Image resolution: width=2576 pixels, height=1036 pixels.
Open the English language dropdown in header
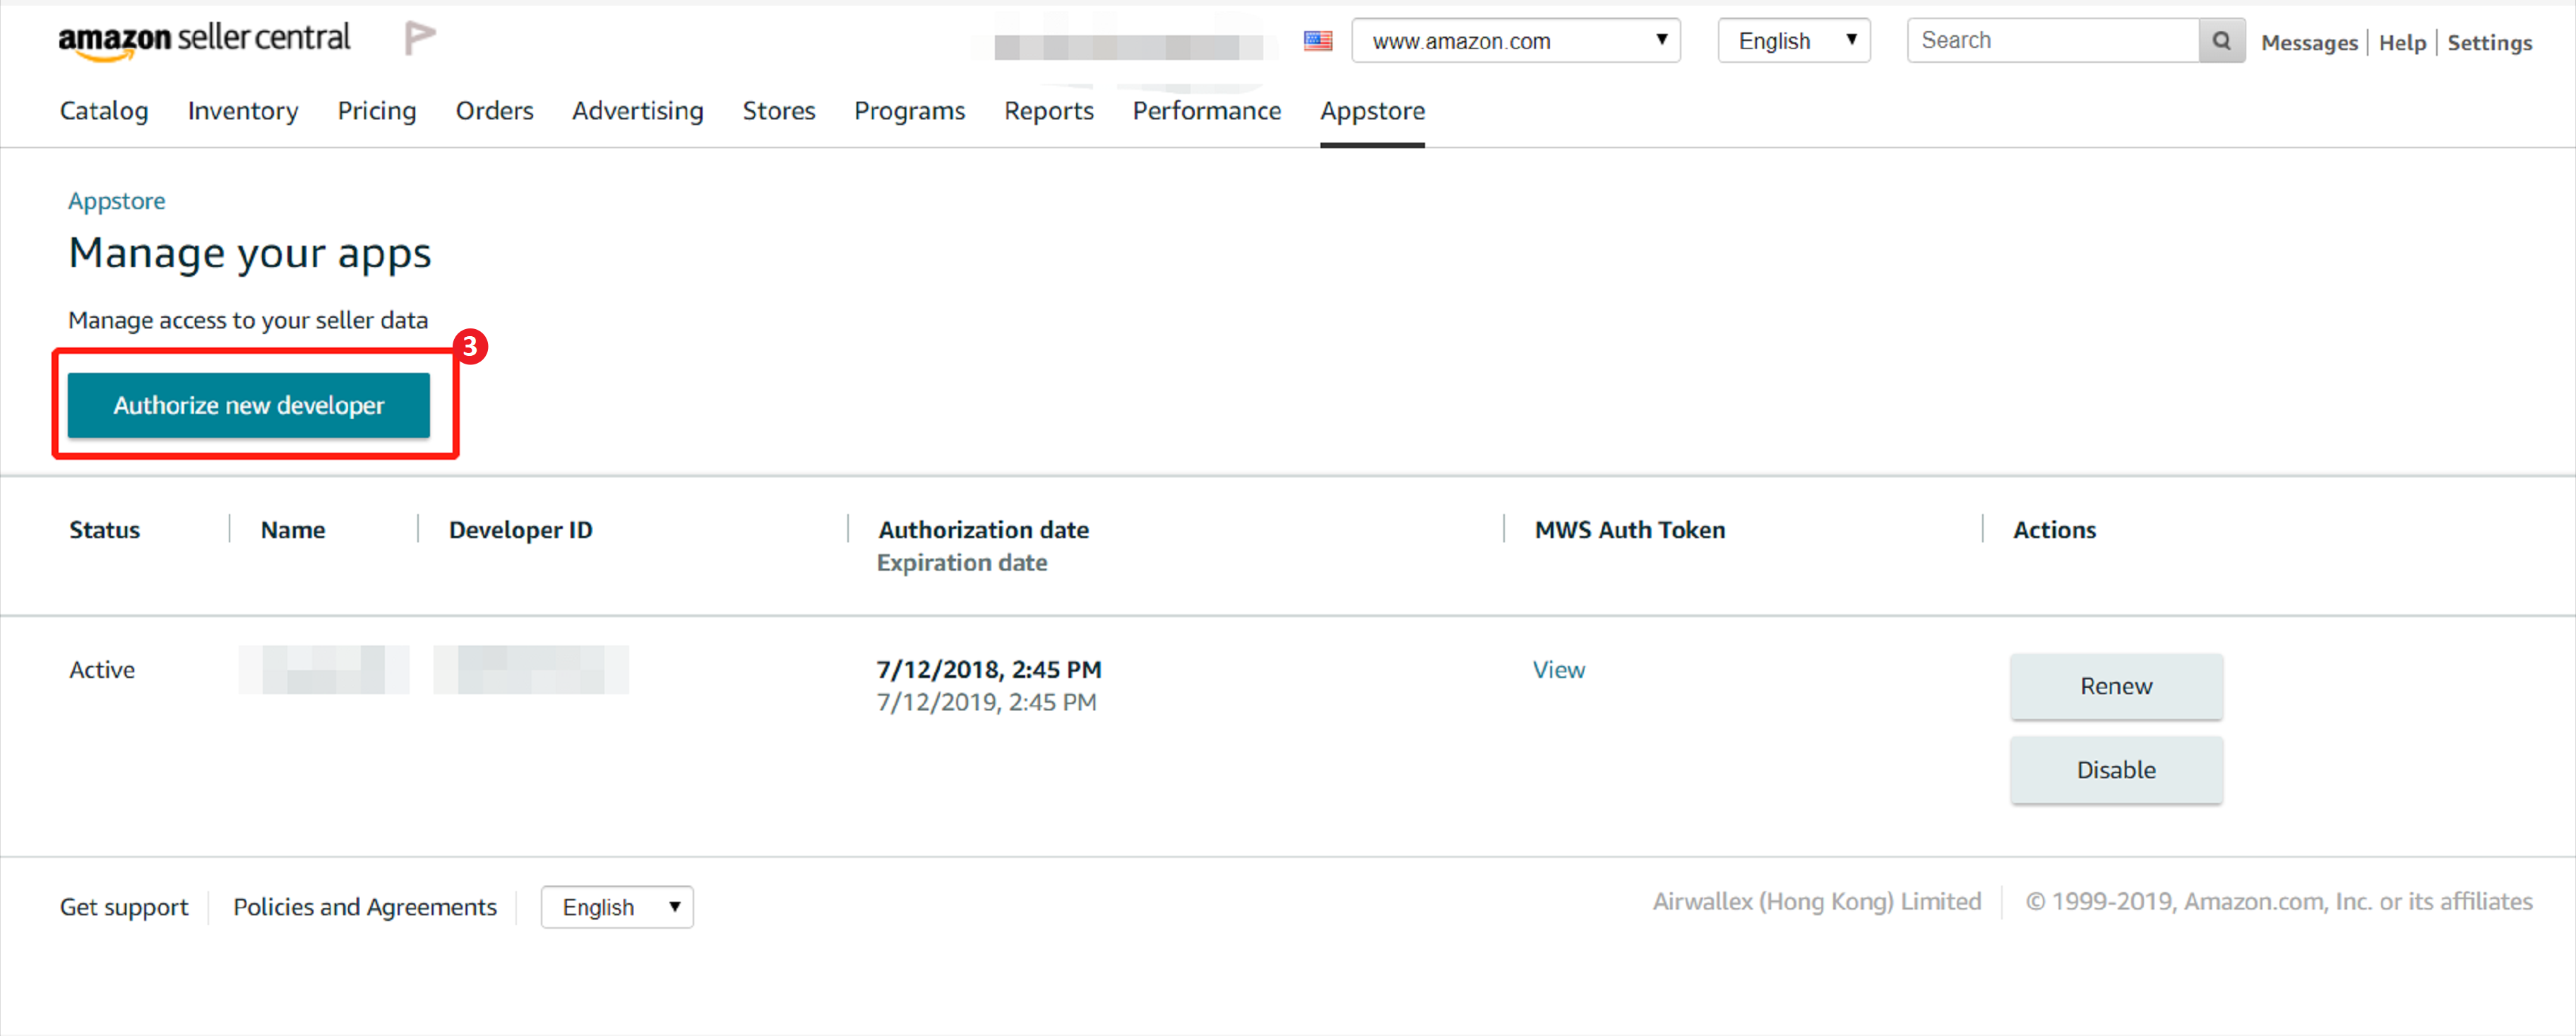(1793, 41)
